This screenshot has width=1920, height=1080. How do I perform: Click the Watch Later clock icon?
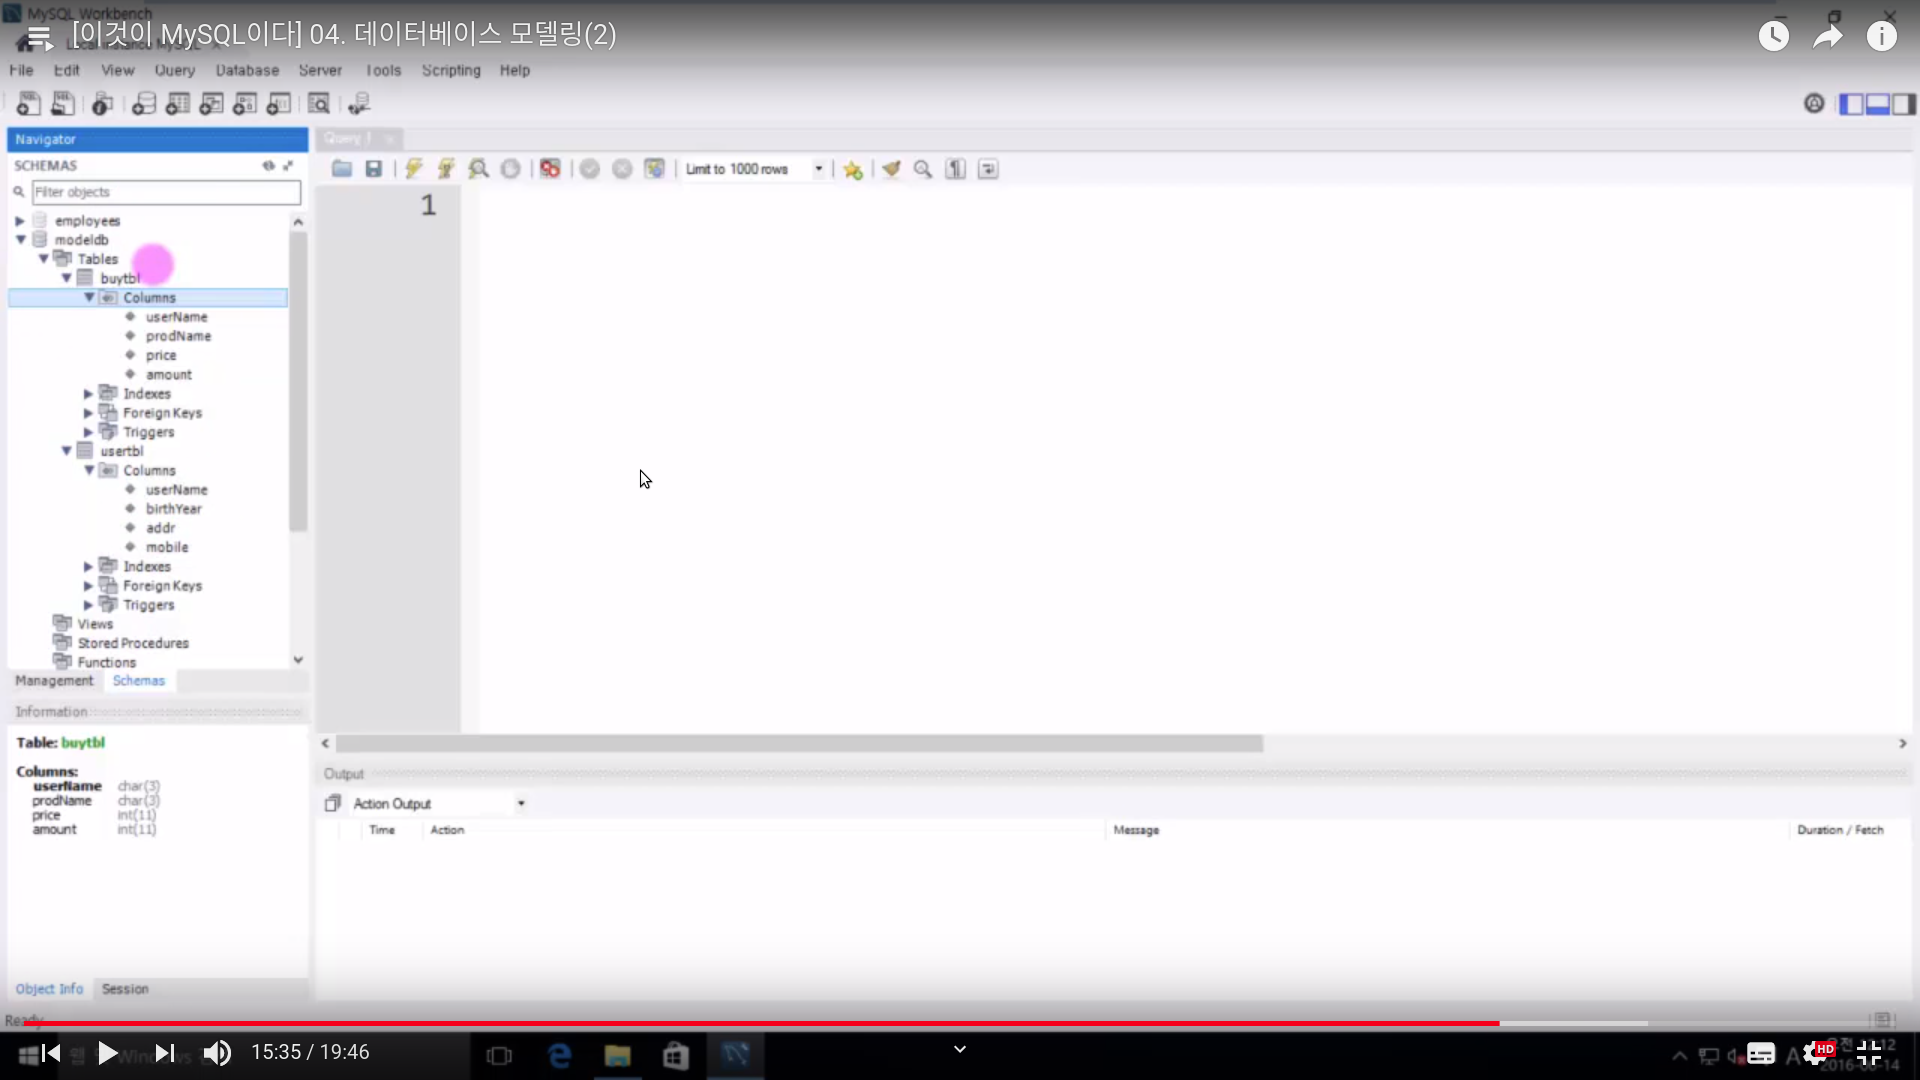(1774, 37)
